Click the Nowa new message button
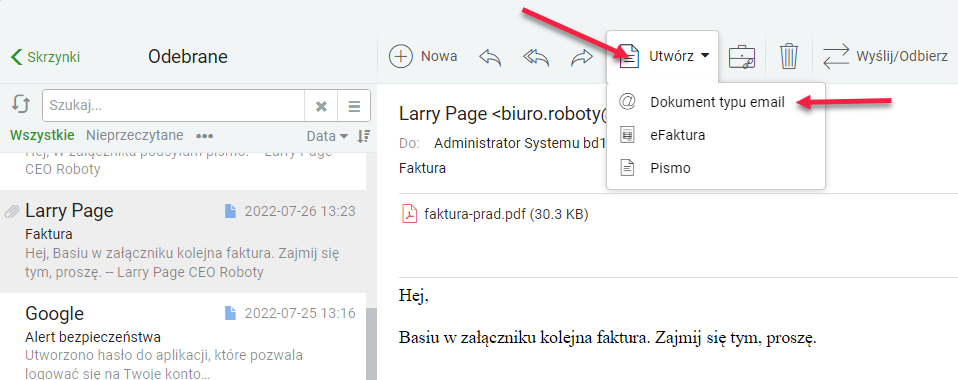 tap(423, 56)
